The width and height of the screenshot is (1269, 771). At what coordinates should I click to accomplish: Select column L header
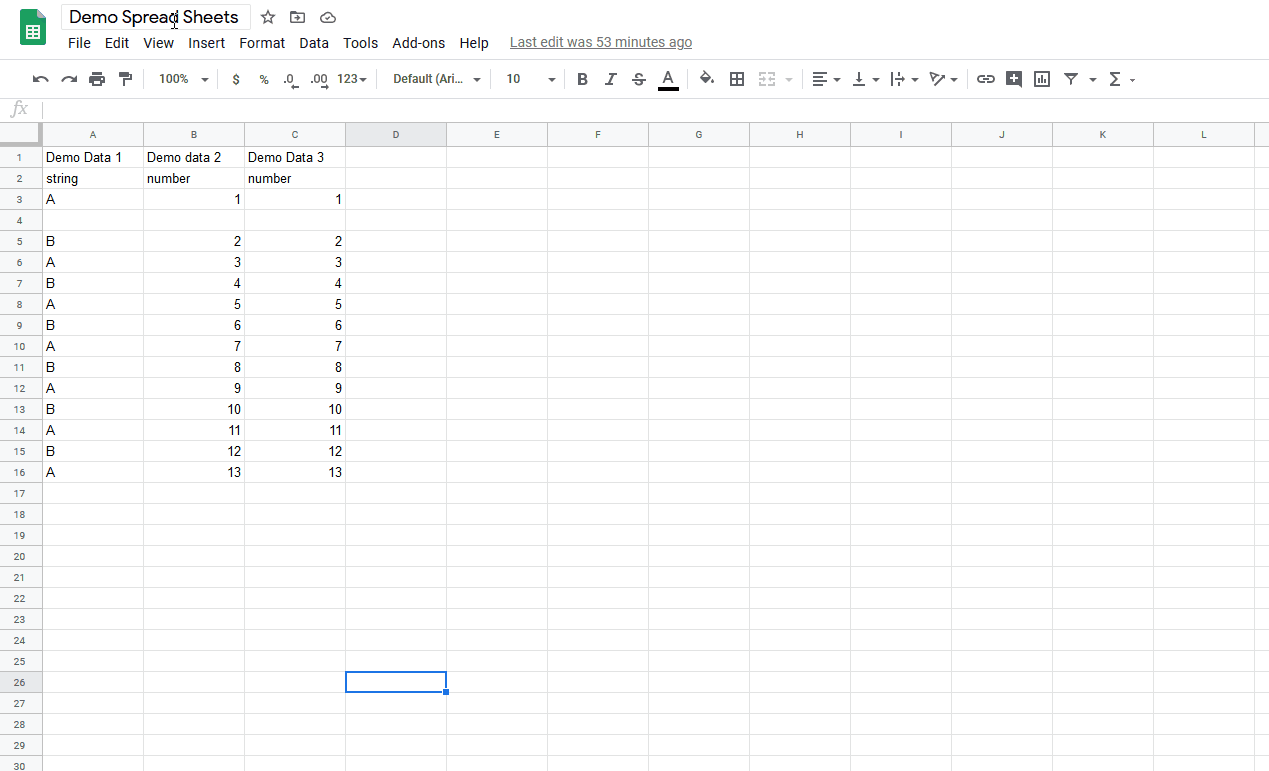click(1204, 134)
